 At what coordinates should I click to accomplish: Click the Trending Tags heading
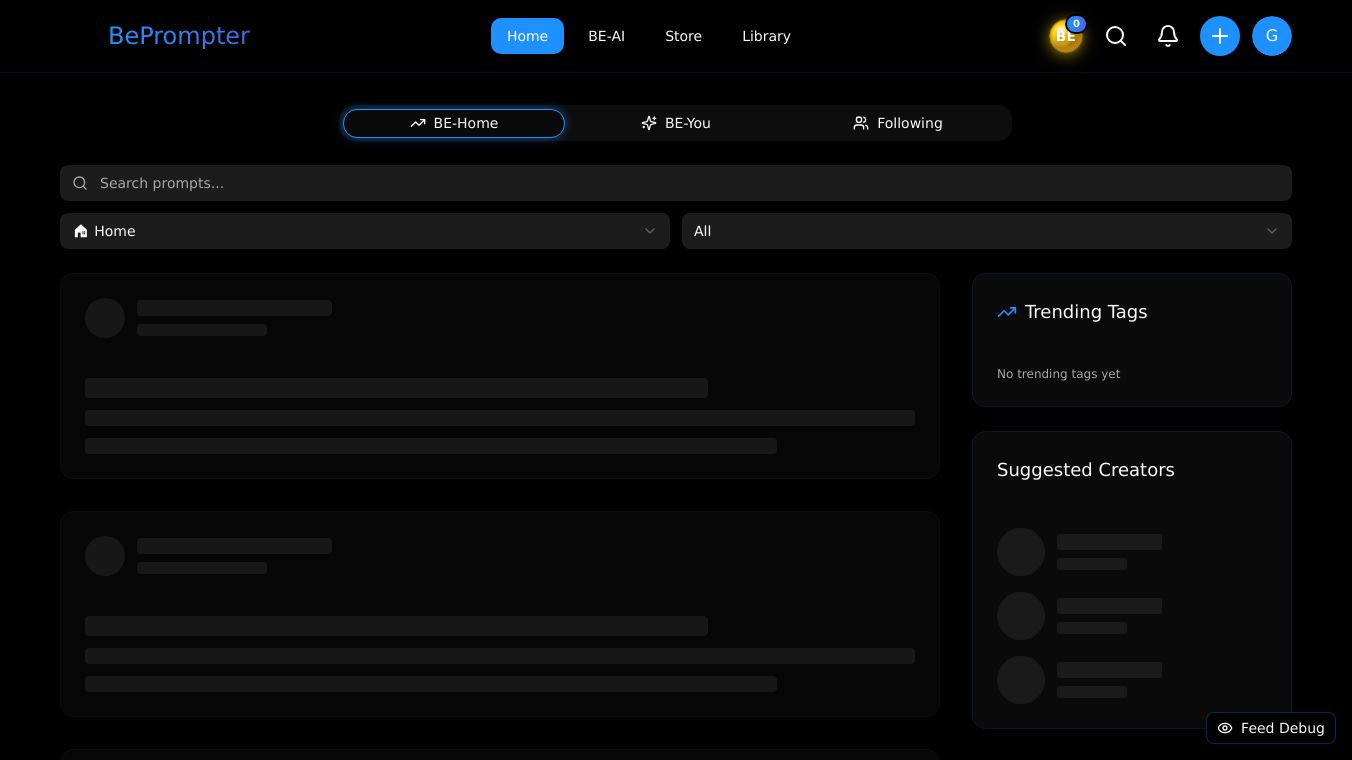1086,312
